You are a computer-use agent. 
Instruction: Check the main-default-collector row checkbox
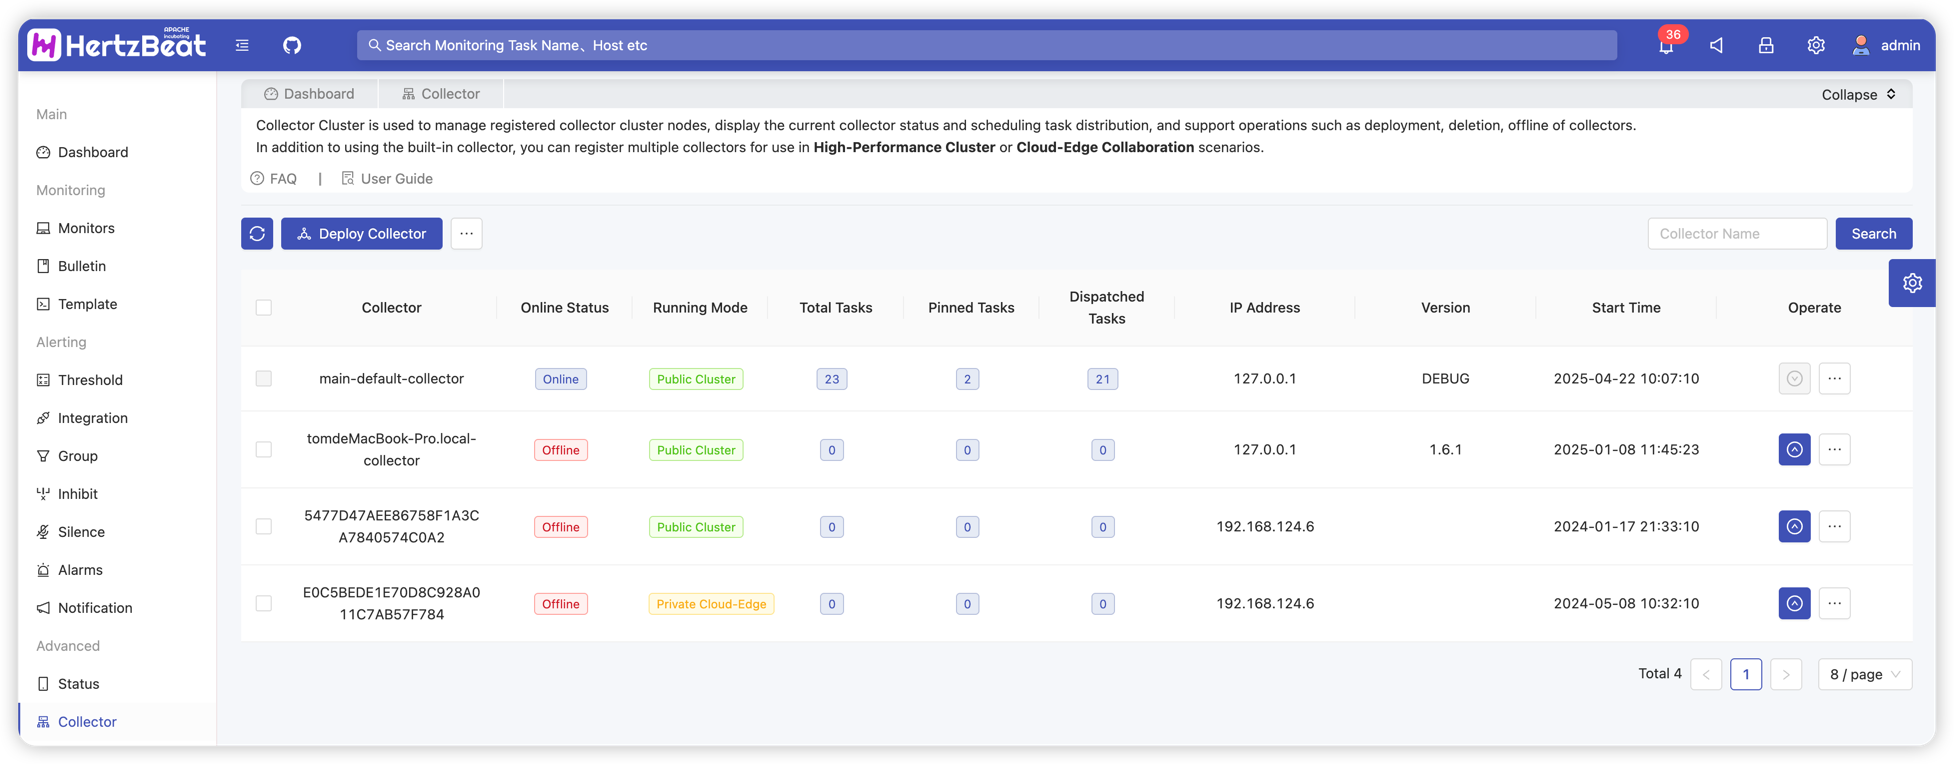coord(264,379)
